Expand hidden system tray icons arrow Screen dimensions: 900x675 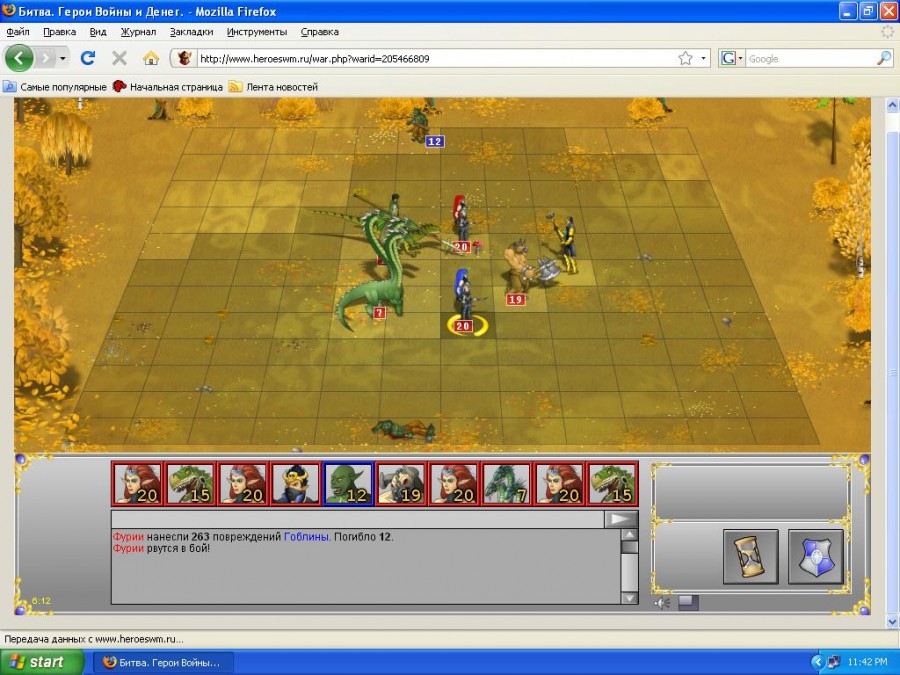coord(817,662)
